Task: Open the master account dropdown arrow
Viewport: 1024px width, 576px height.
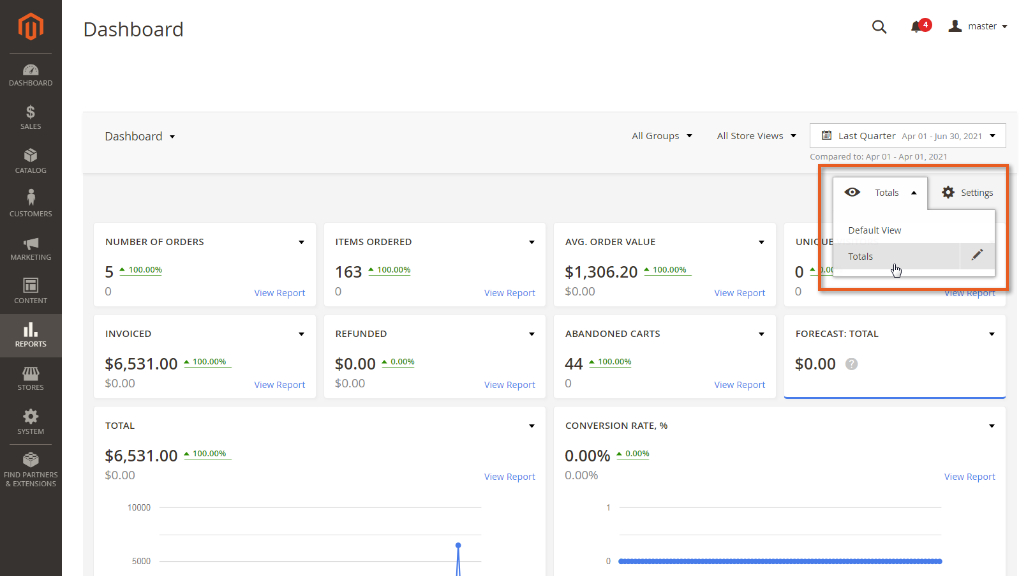Action: (1004, 27)
